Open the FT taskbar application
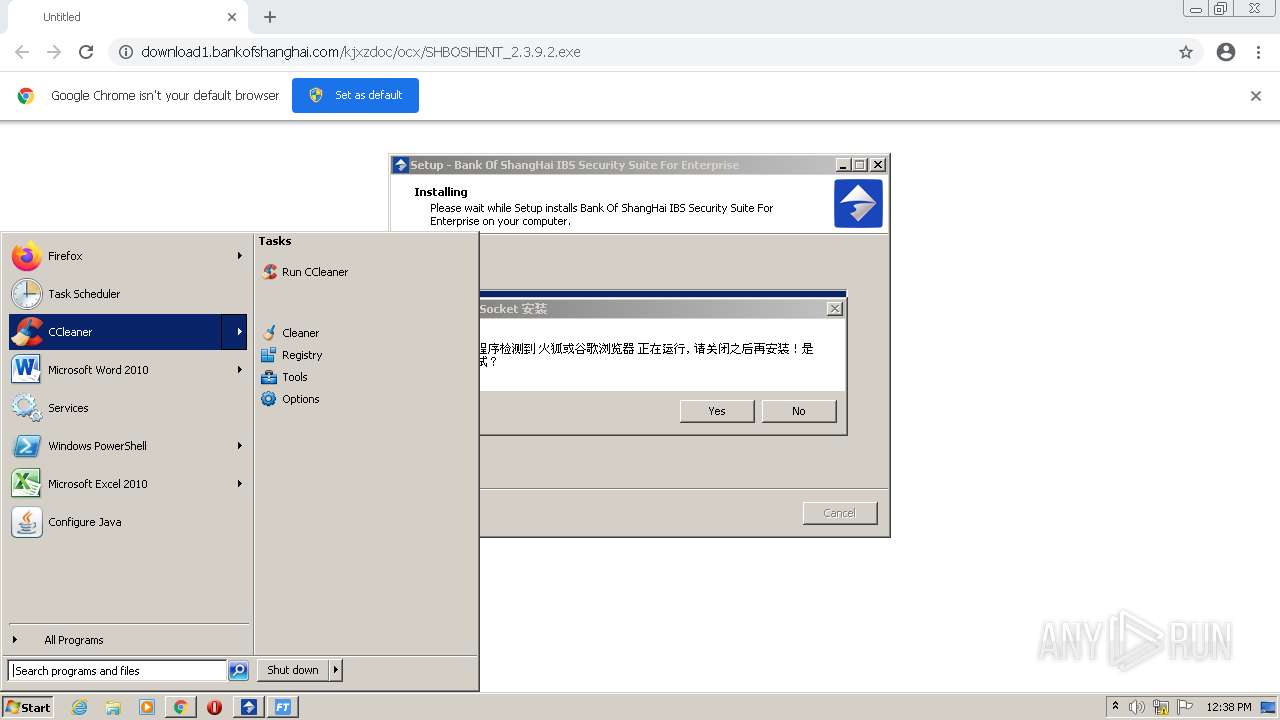 pos(283,707)
